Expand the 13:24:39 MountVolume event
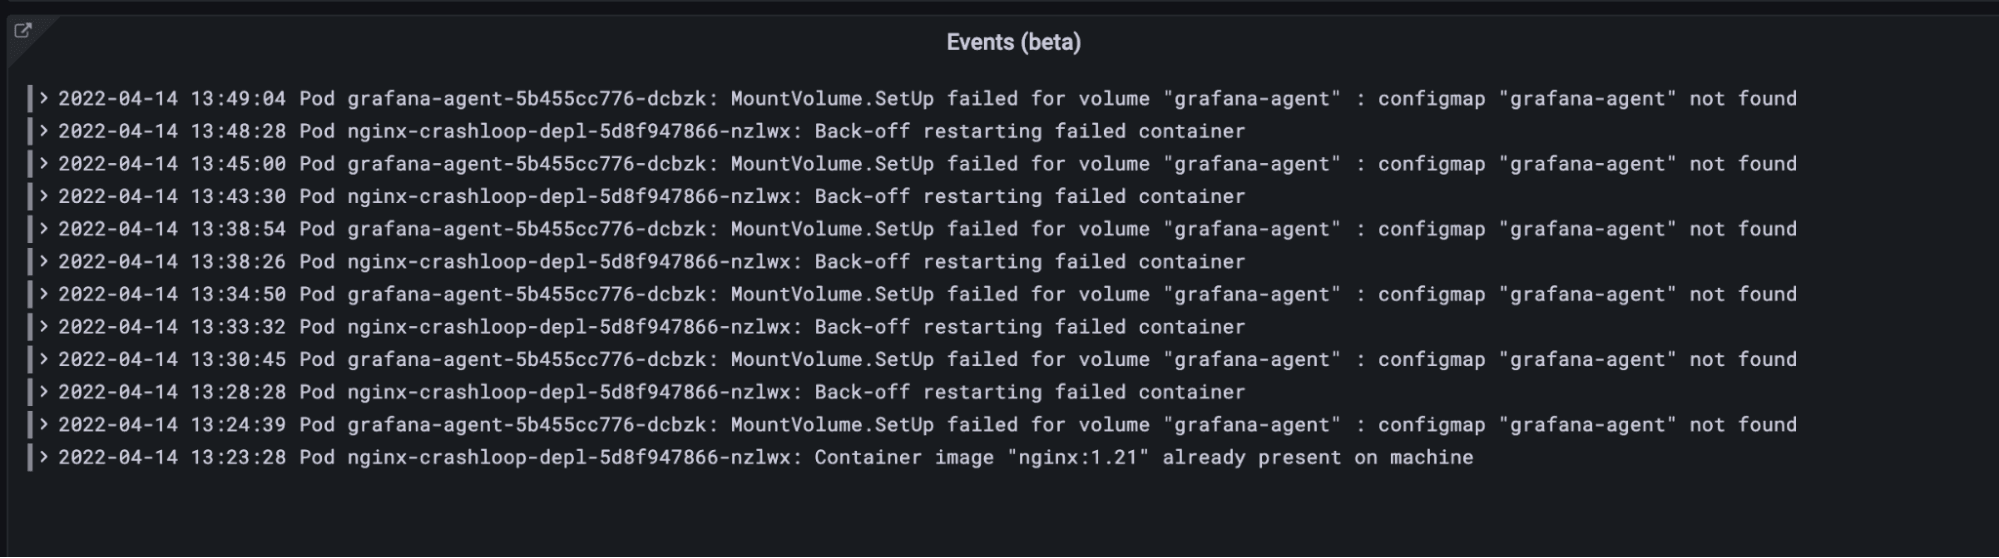The width and height of the screenshot is (1999, 558). 44,424
